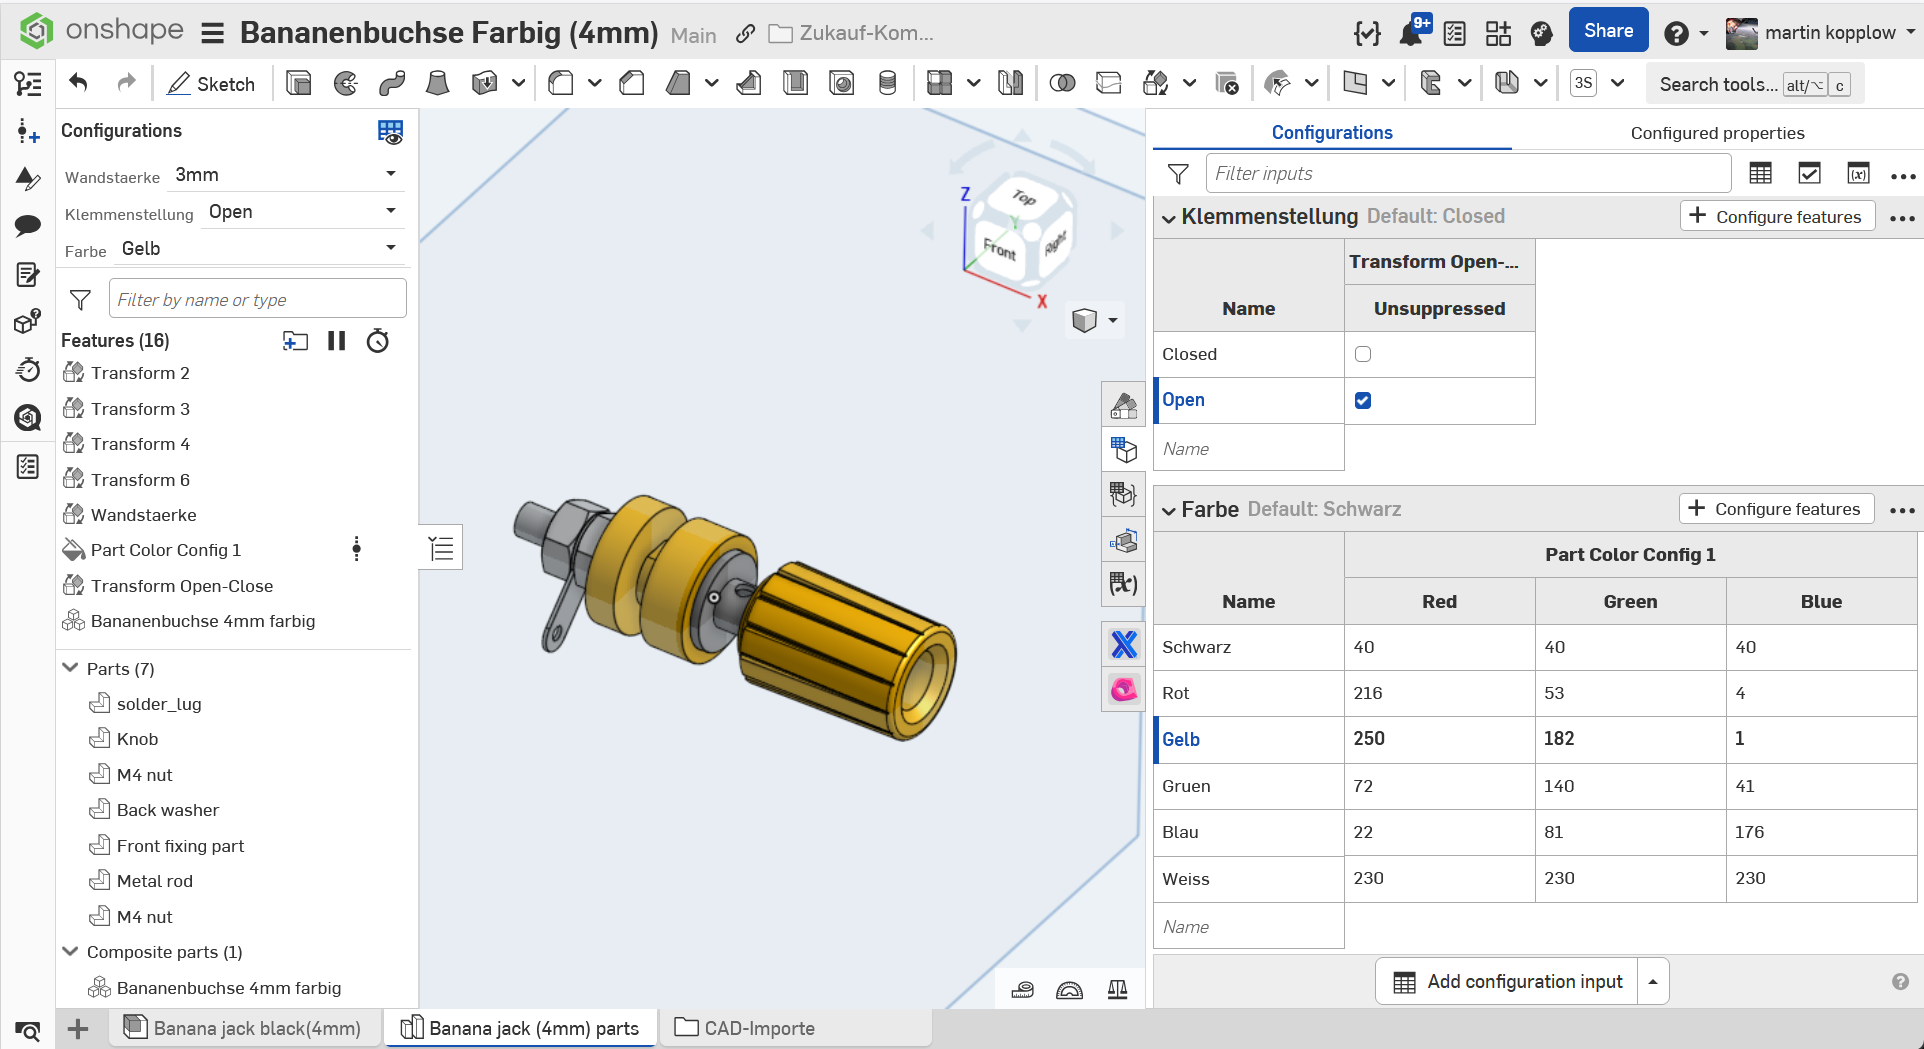
Task: Click the measure tool icon at bottom
Action: [1022, 990]
